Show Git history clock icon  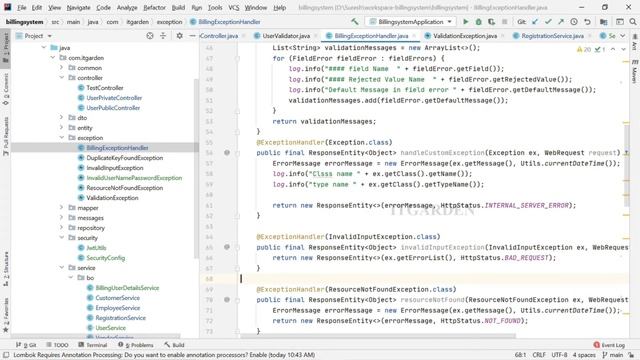(574, 22)
